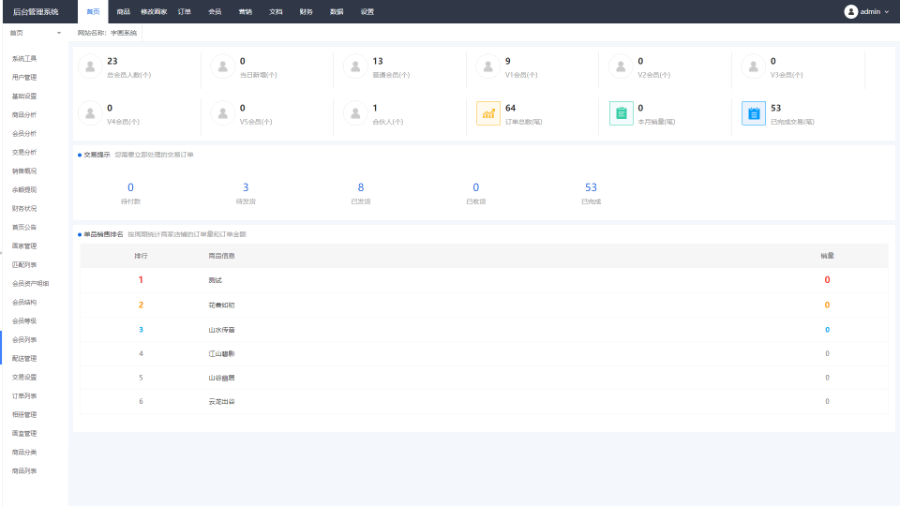The width and height of the screenshot is (900, 506).
Task: Open the 修改画家 top menu
Action: pos(154,11)
